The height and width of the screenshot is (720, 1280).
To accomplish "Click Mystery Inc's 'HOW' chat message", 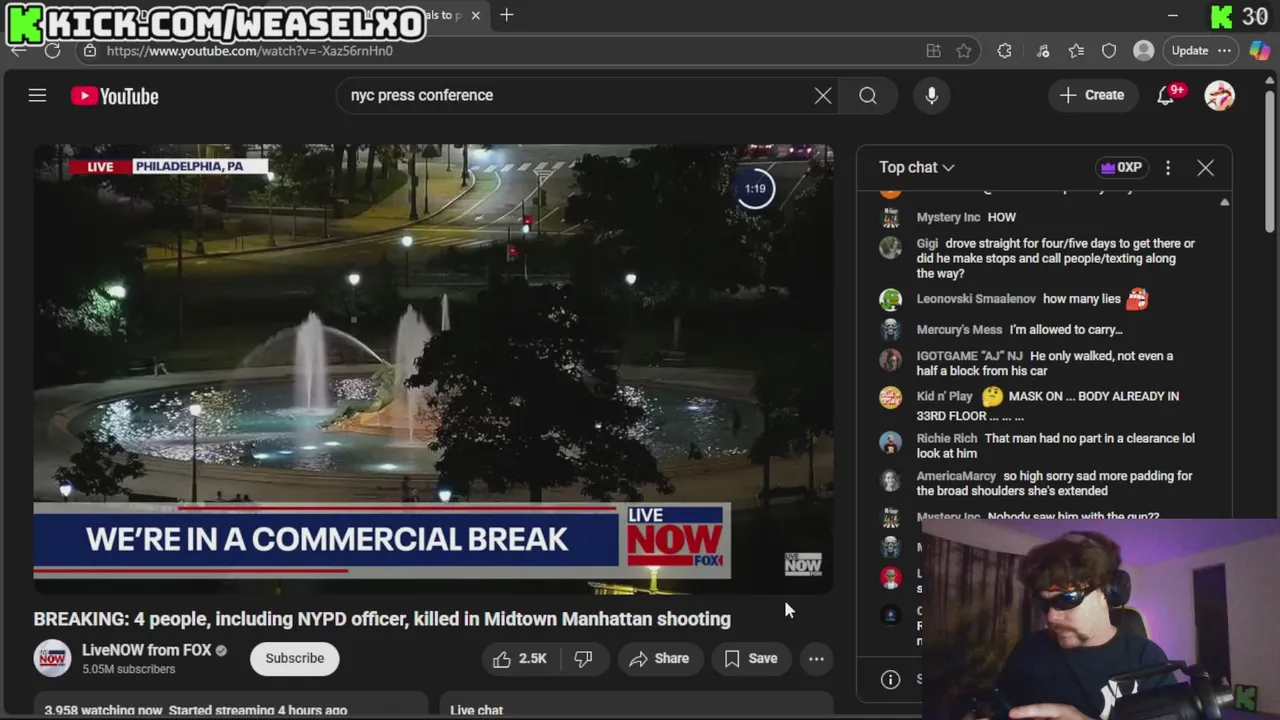I will 1001,217.
